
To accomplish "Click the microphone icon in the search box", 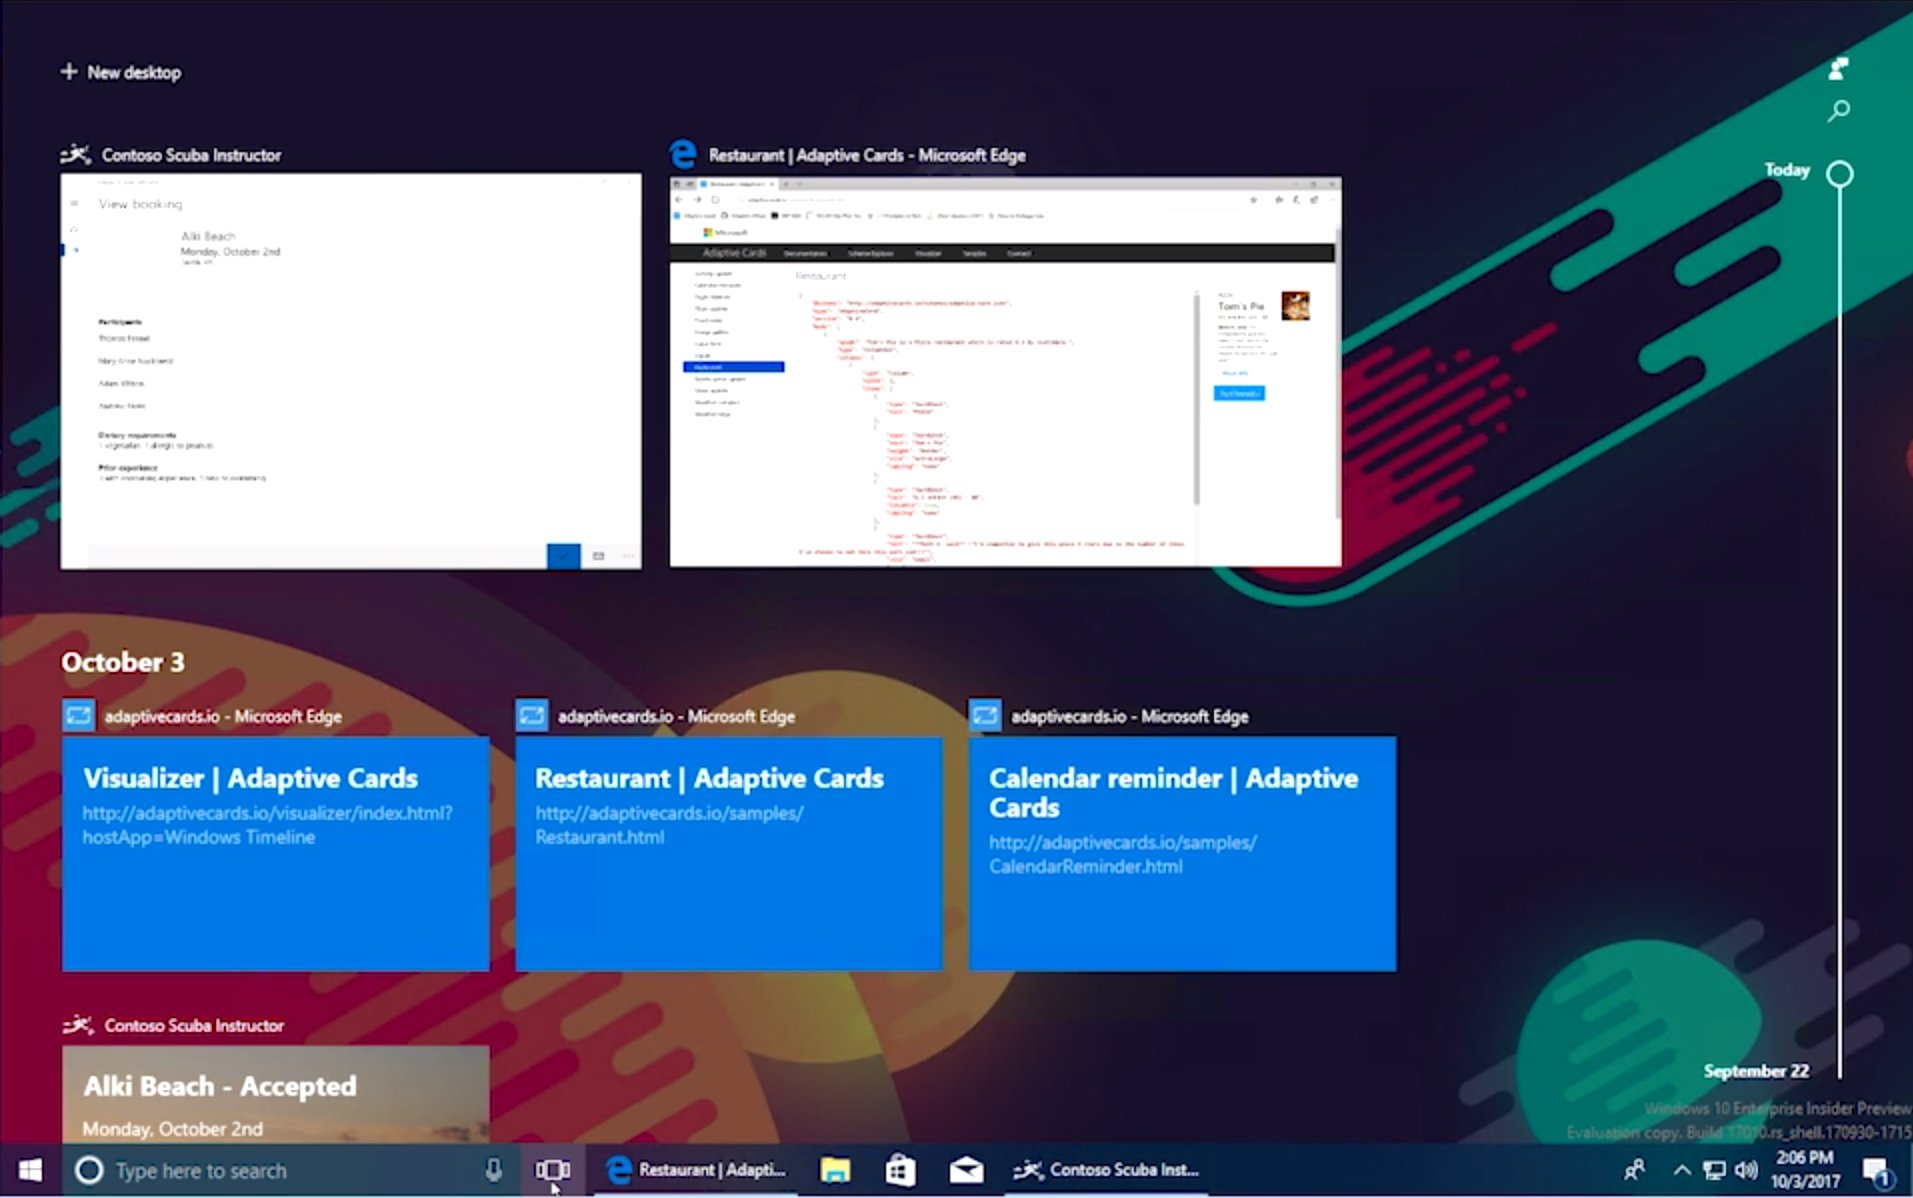I will click(x=493, y=1170).
